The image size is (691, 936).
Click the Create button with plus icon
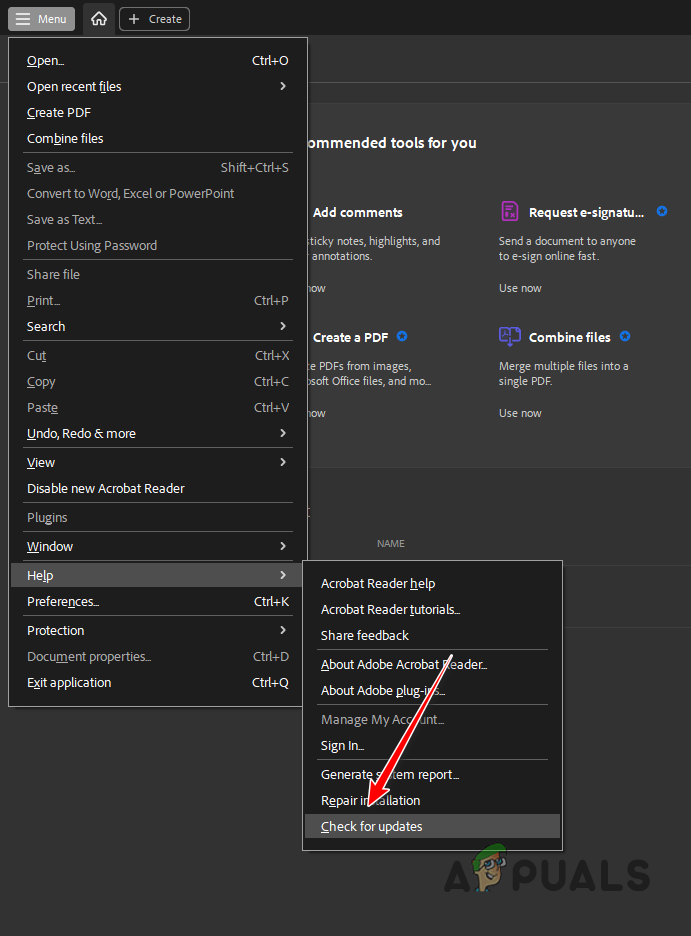155,19
